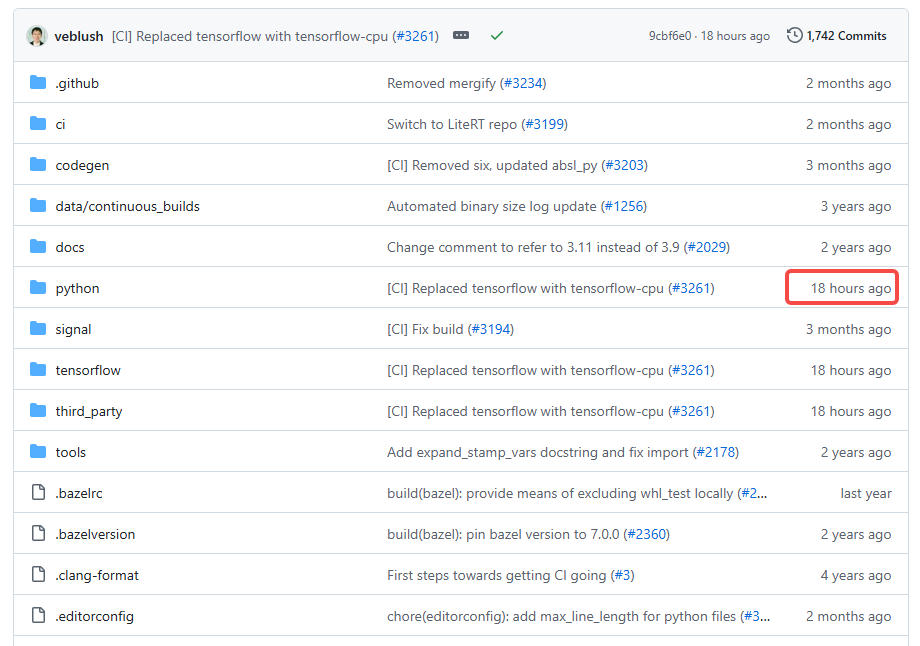Open '[CI] Fix build' commit message
920x646 pixels.
pos(425,330)
